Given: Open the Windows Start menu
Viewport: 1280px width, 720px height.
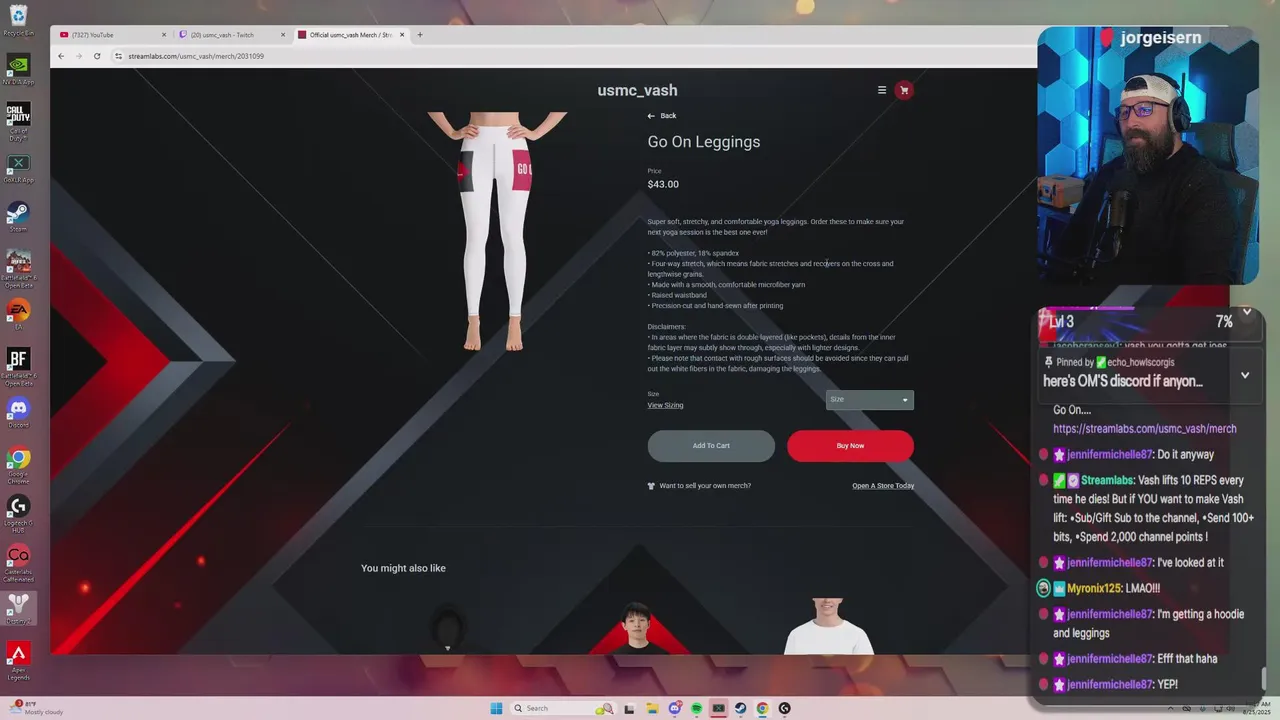Looking at the screenshot, I should click(496, 708).
